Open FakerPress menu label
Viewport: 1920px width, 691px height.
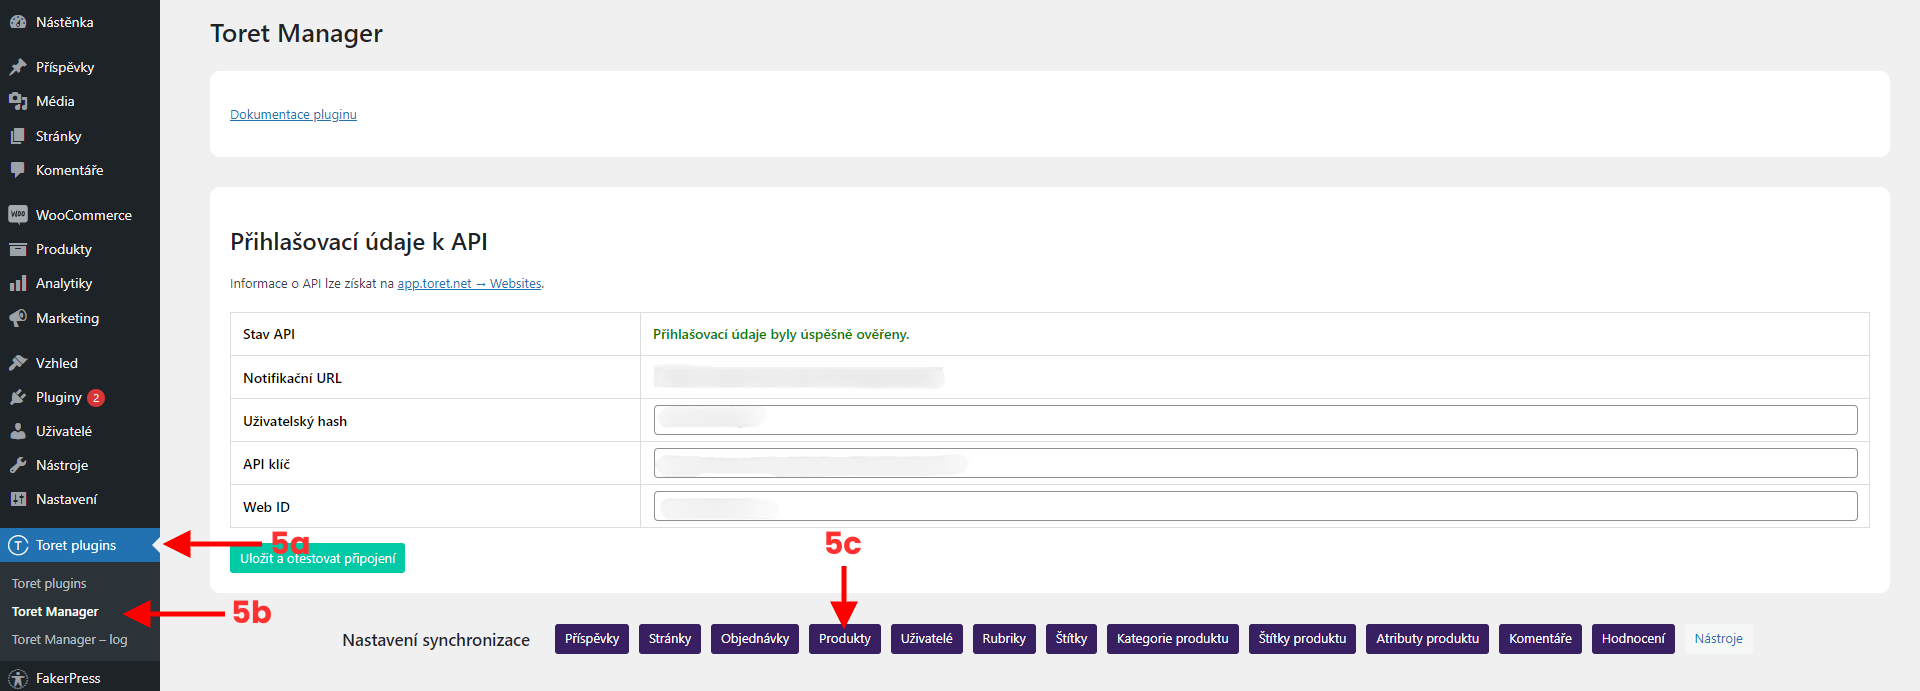(68, 678)
